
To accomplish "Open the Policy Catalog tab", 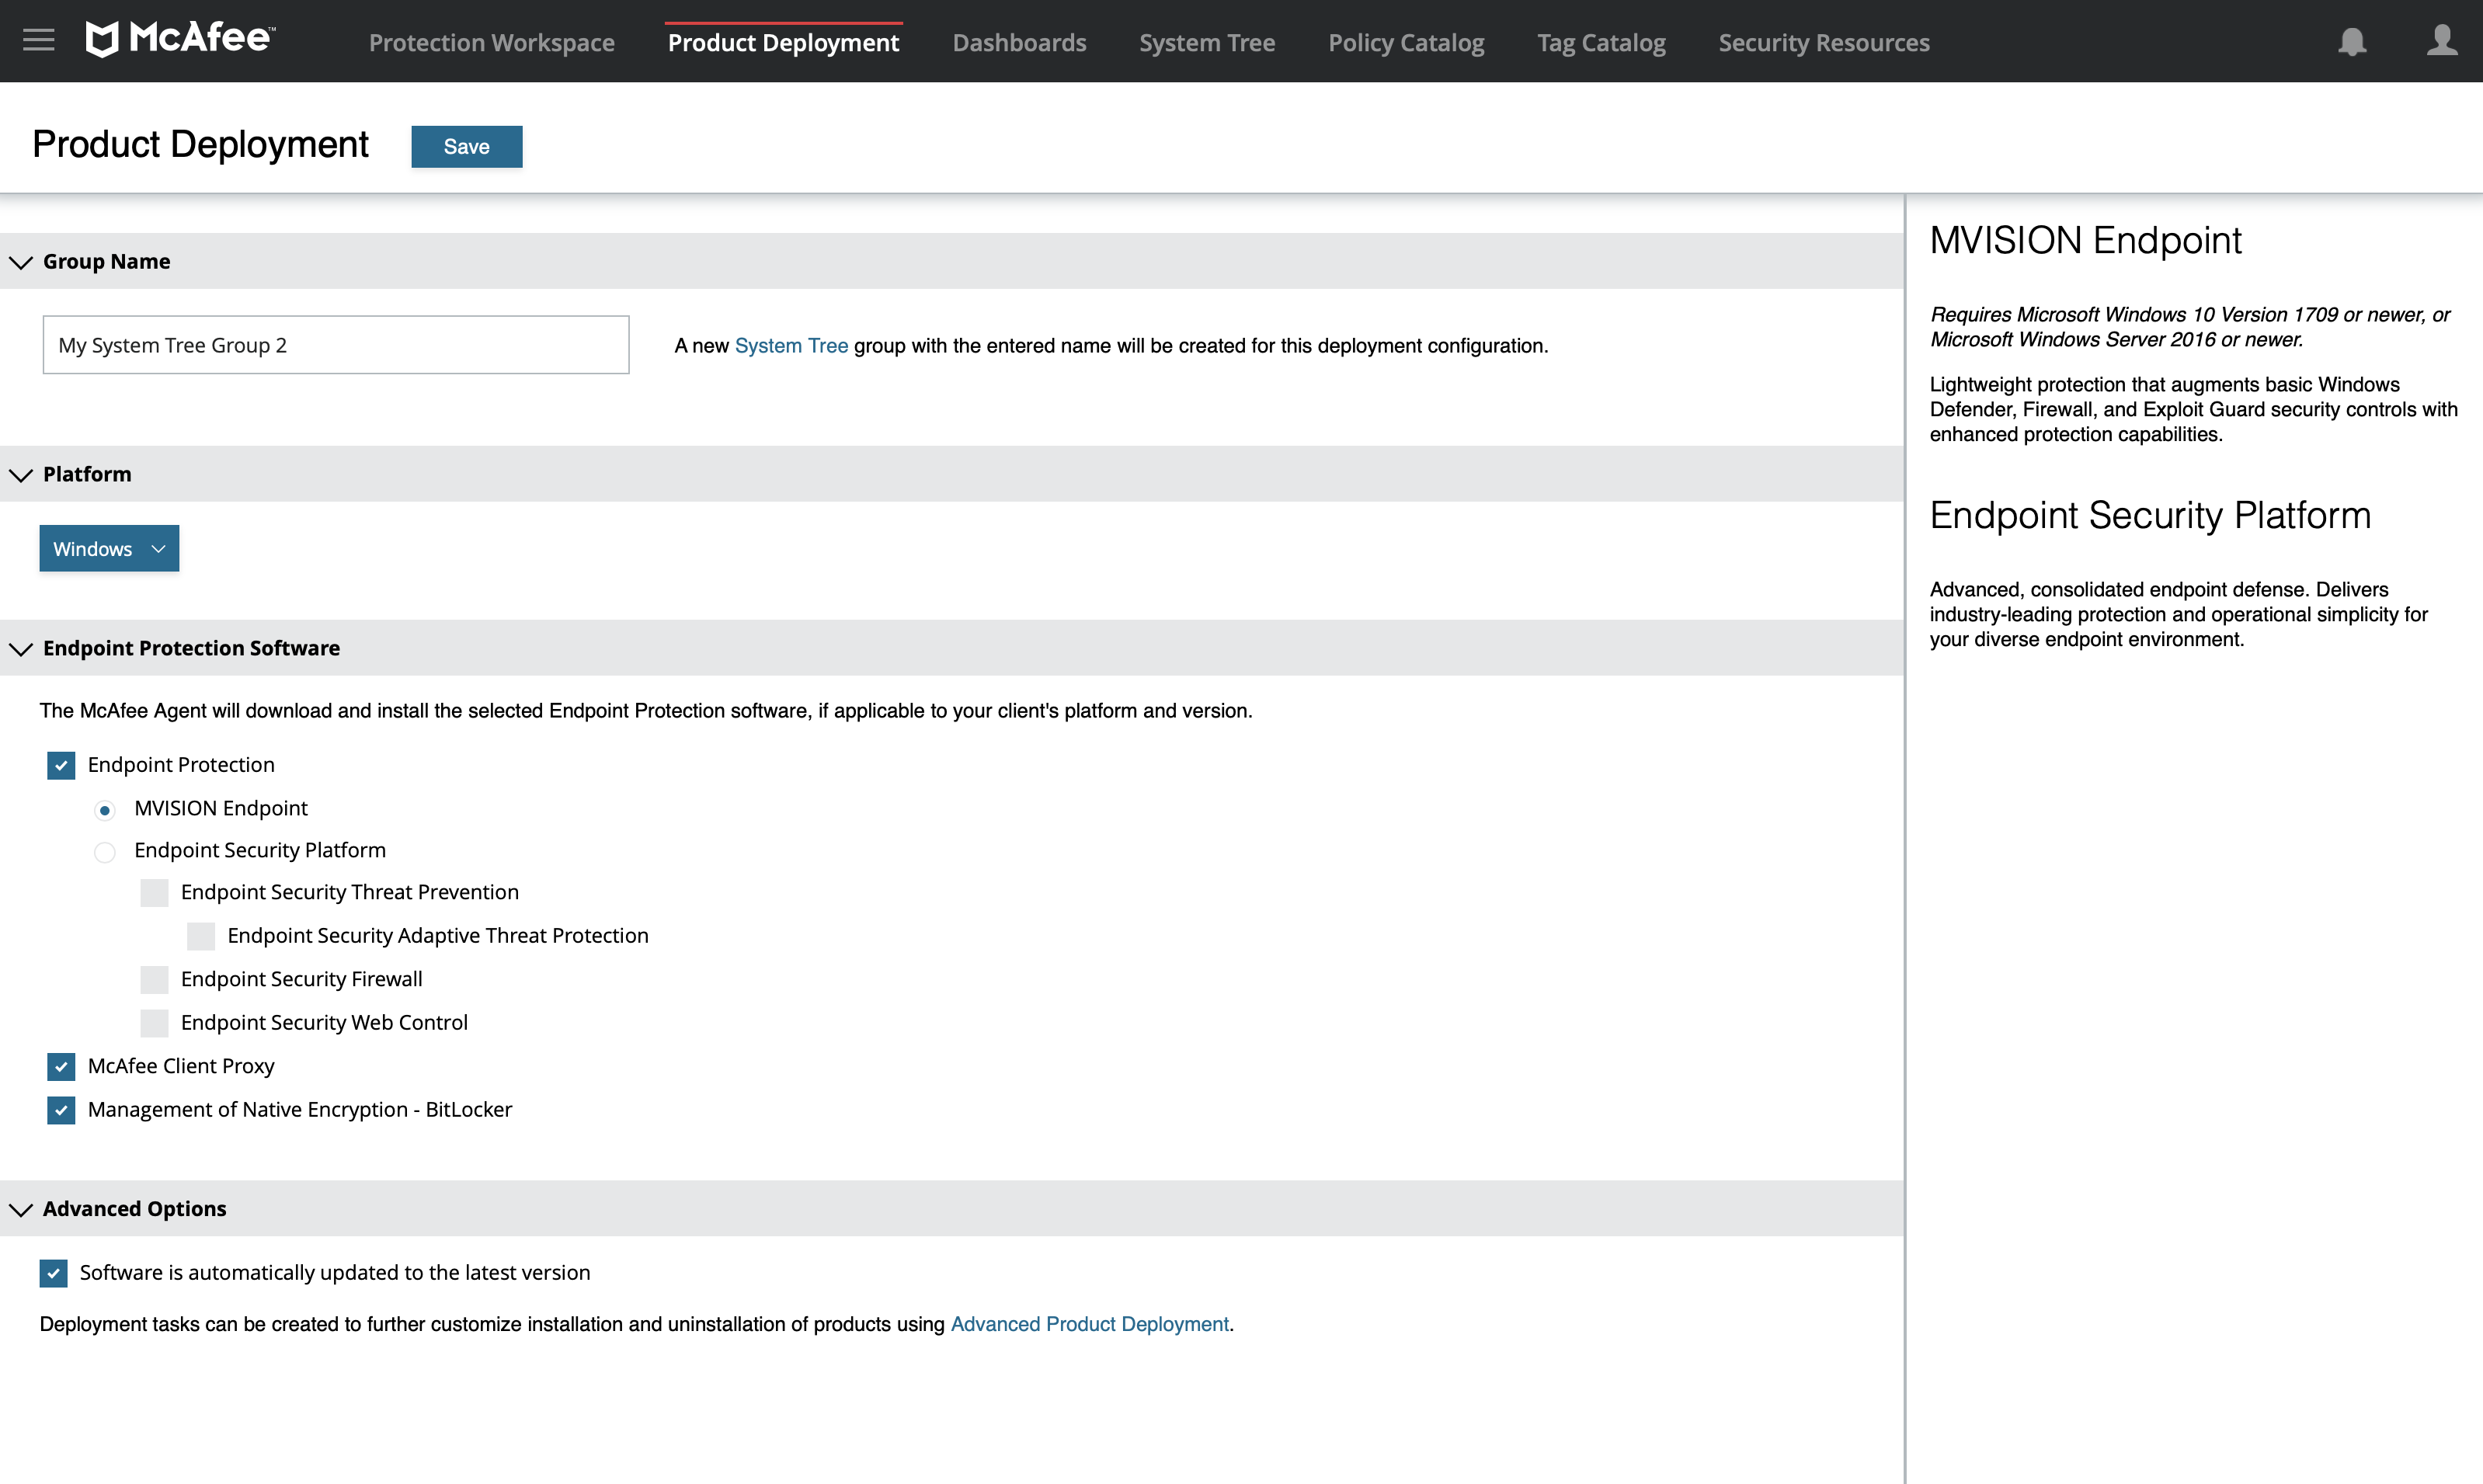I will coord(1406,42).
